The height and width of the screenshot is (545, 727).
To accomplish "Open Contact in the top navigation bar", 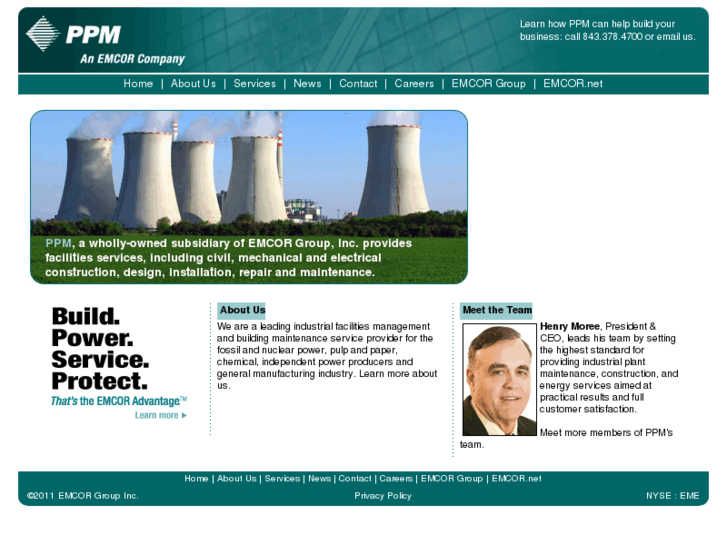I will pyautogui.click(x=358, y=83).
